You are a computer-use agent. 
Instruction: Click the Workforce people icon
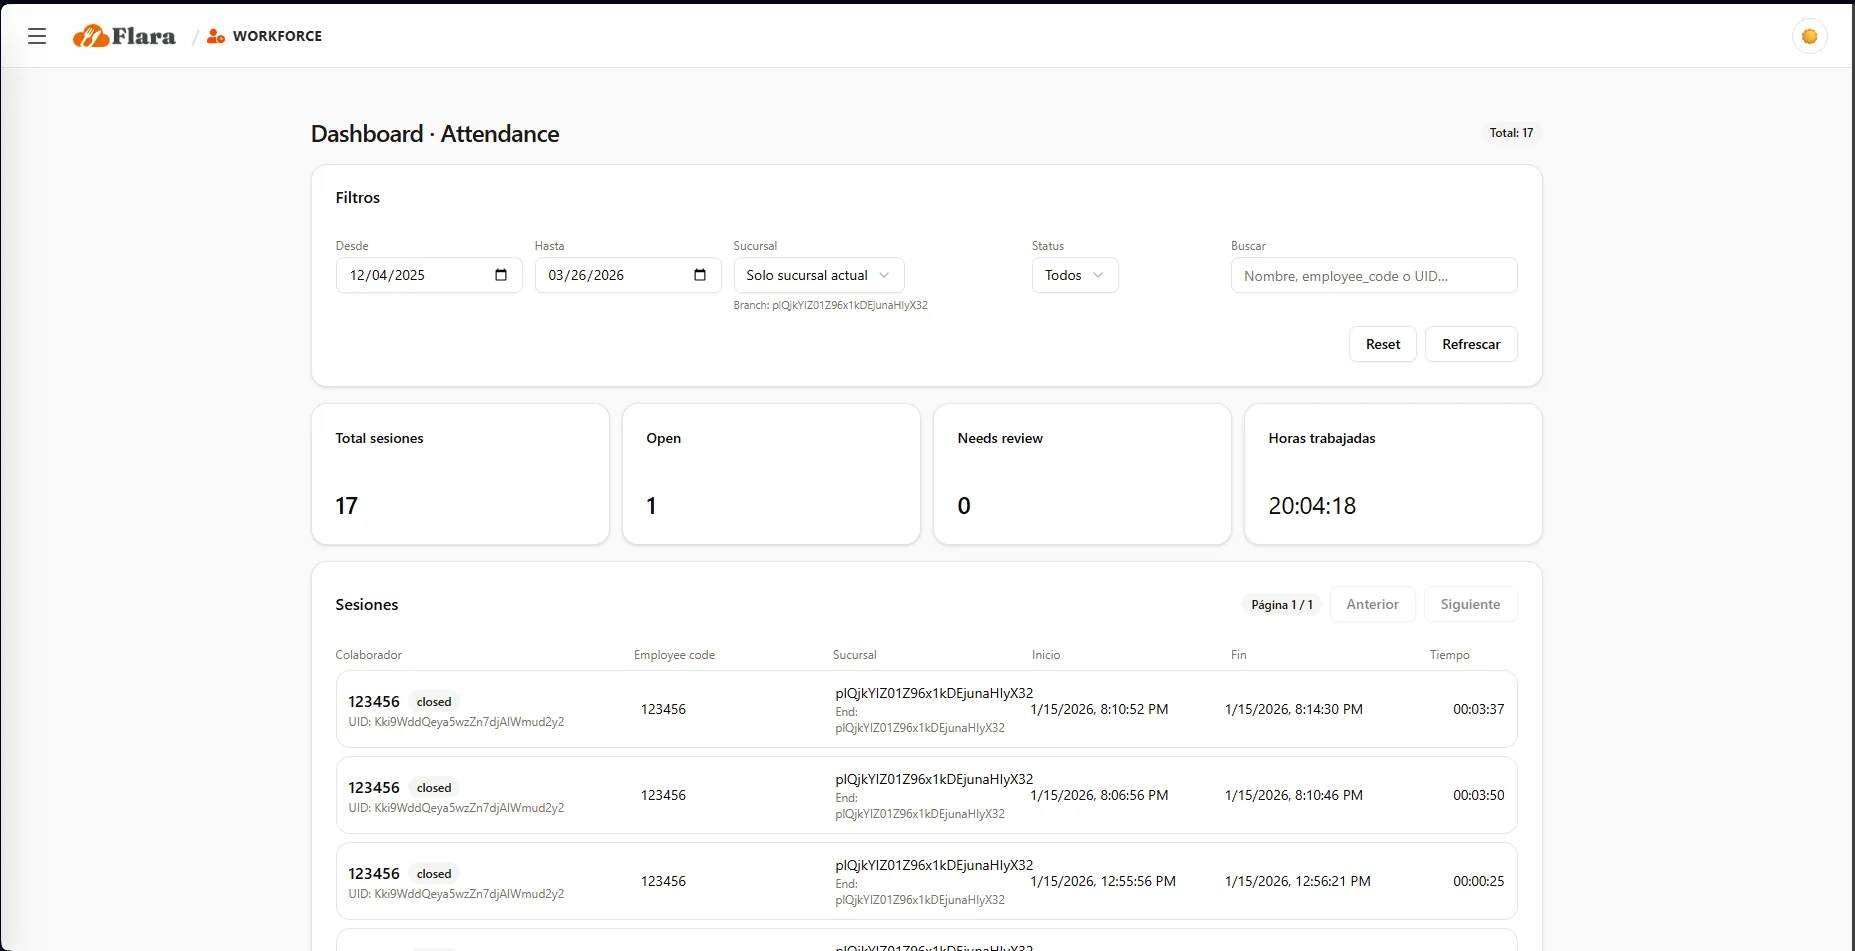pyautogui.click(x=216, y=36)
